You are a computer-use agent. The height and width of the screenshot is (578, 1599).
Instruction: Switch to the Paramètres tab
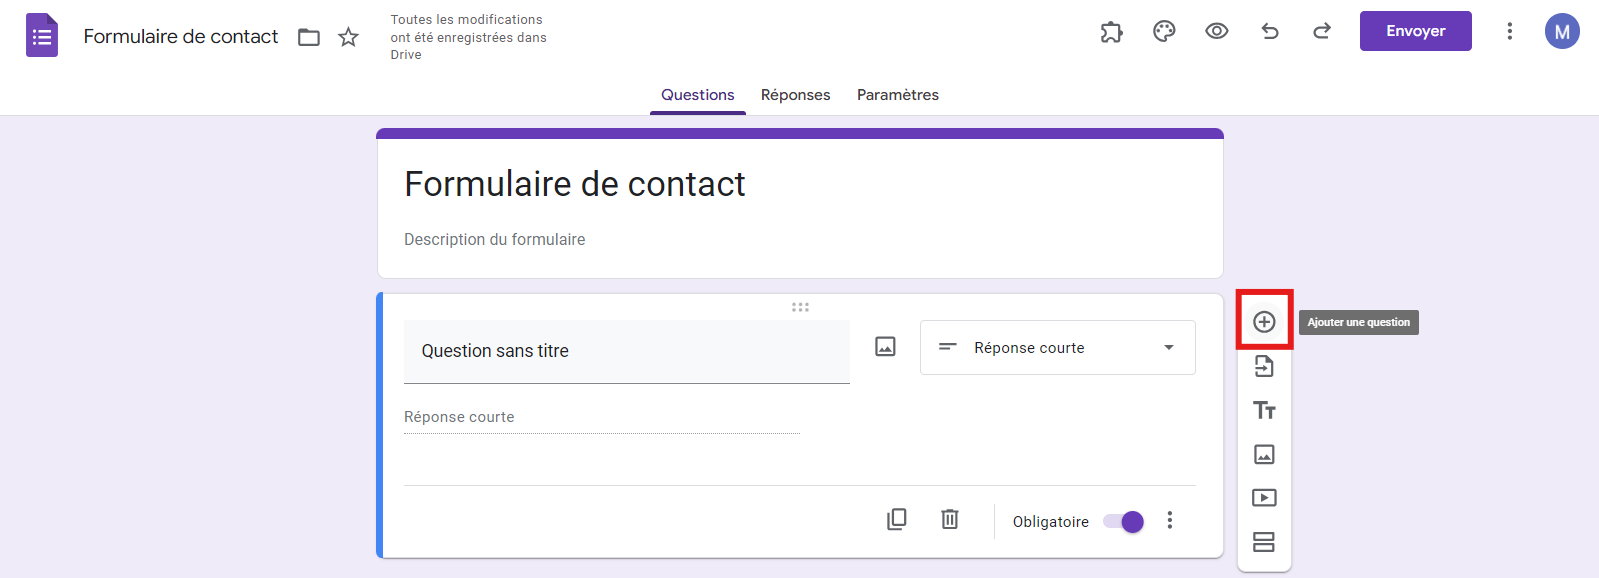[x=897, y=95]
